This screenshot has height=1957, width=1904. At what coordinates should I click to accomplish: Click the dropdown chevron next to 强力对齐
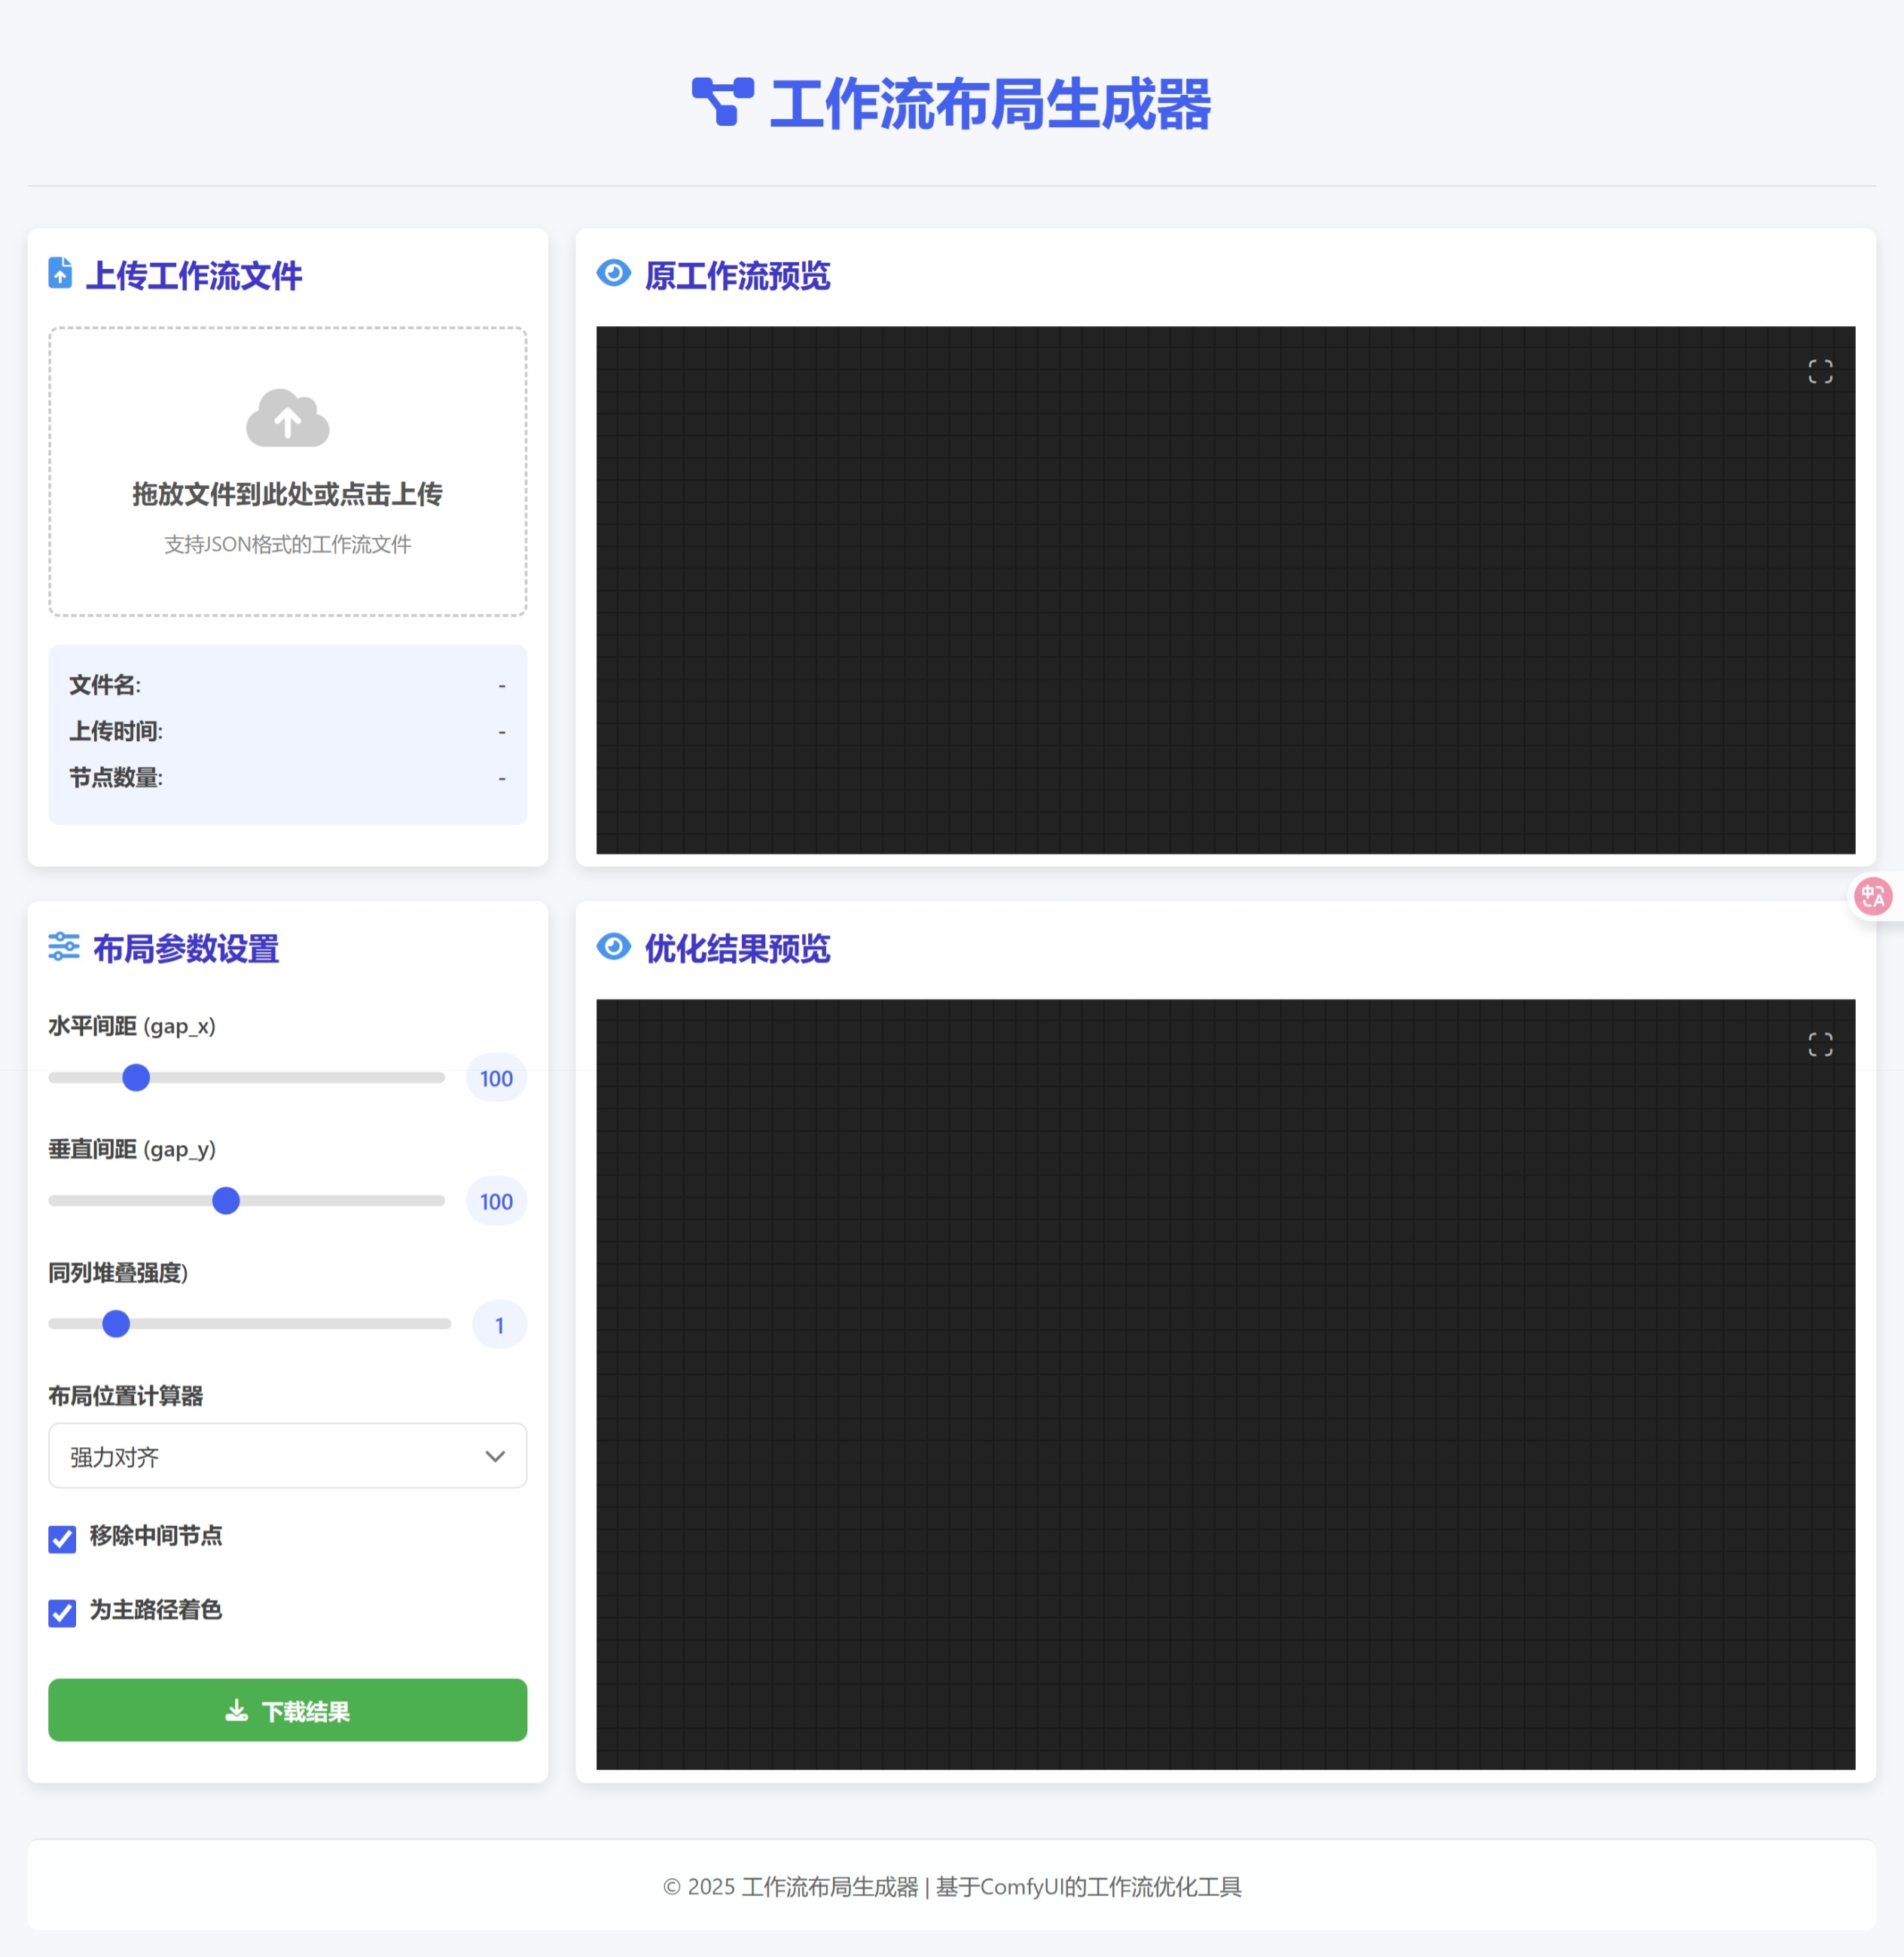[495, 1456]
